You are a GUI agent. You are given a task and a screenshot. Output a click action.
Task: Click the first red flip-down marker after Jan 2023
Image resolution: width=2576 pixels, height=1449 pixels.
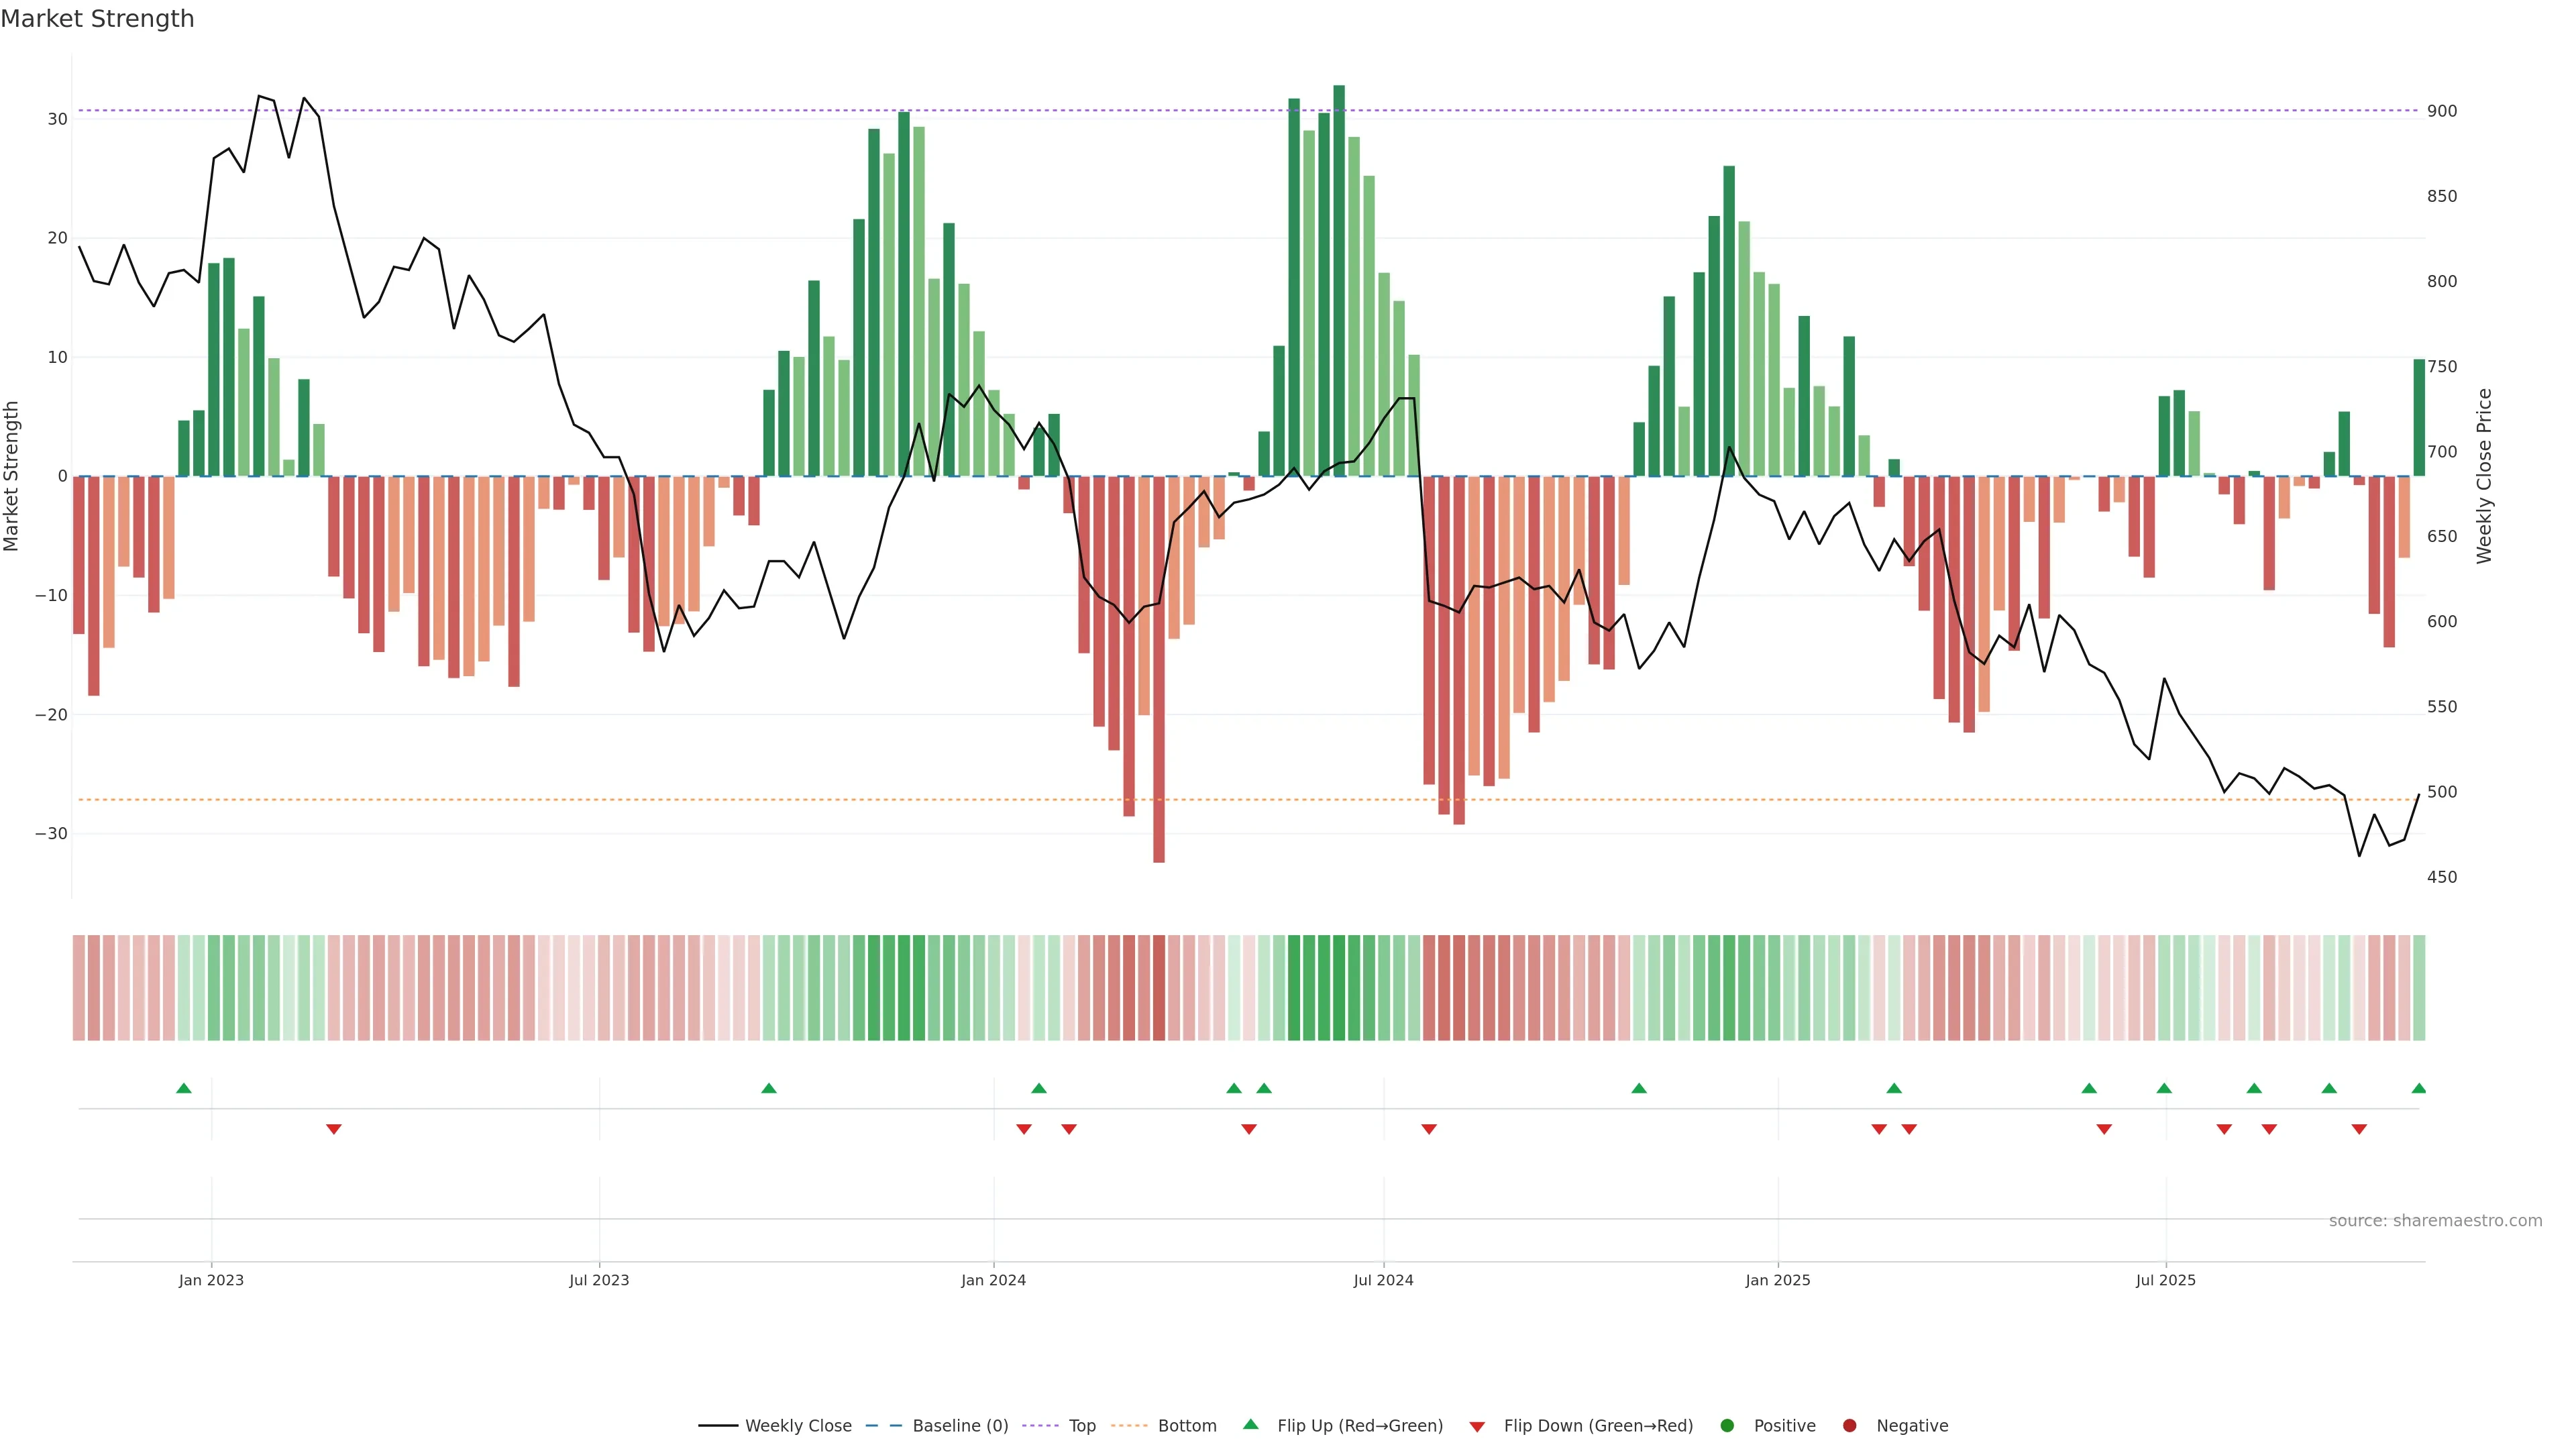click(x=334, y=1129)
